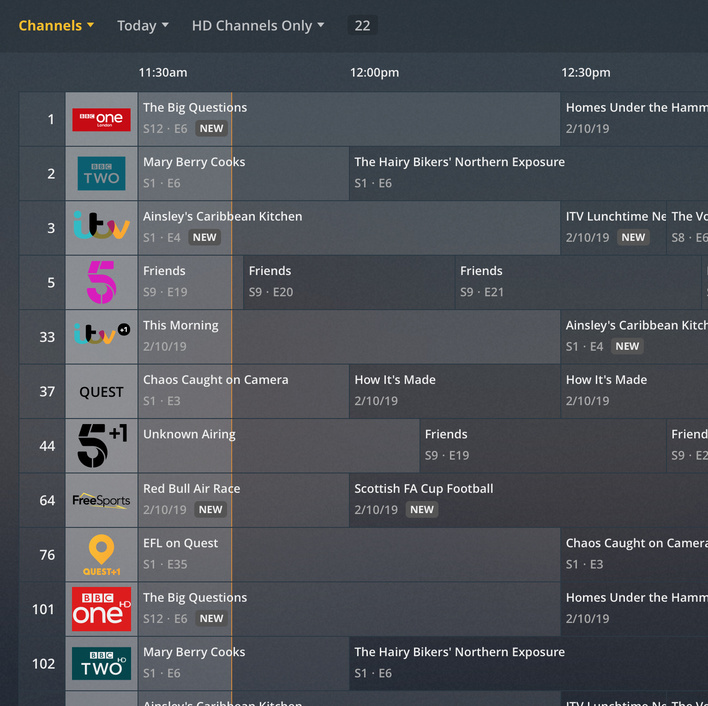Image resolution: width=708 pixels, height=706 pixels.
Task: Open the Channels dropdown
Action: [56, 26]
